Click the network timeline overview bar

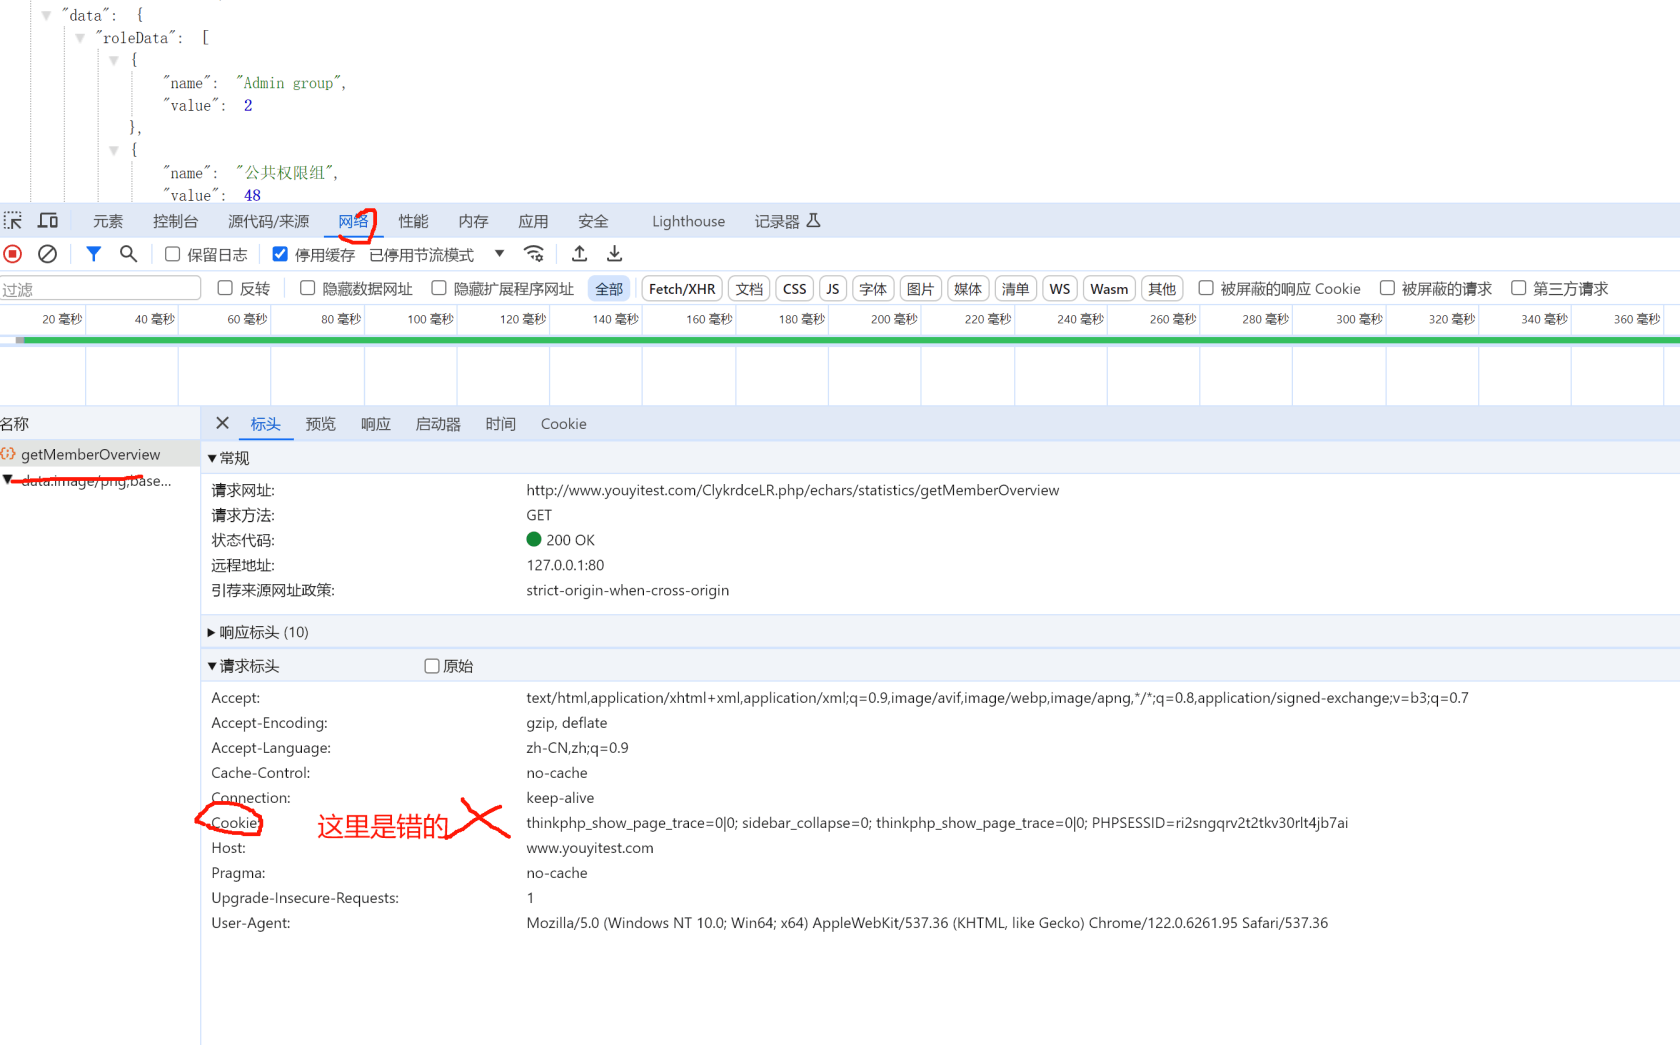840,340
